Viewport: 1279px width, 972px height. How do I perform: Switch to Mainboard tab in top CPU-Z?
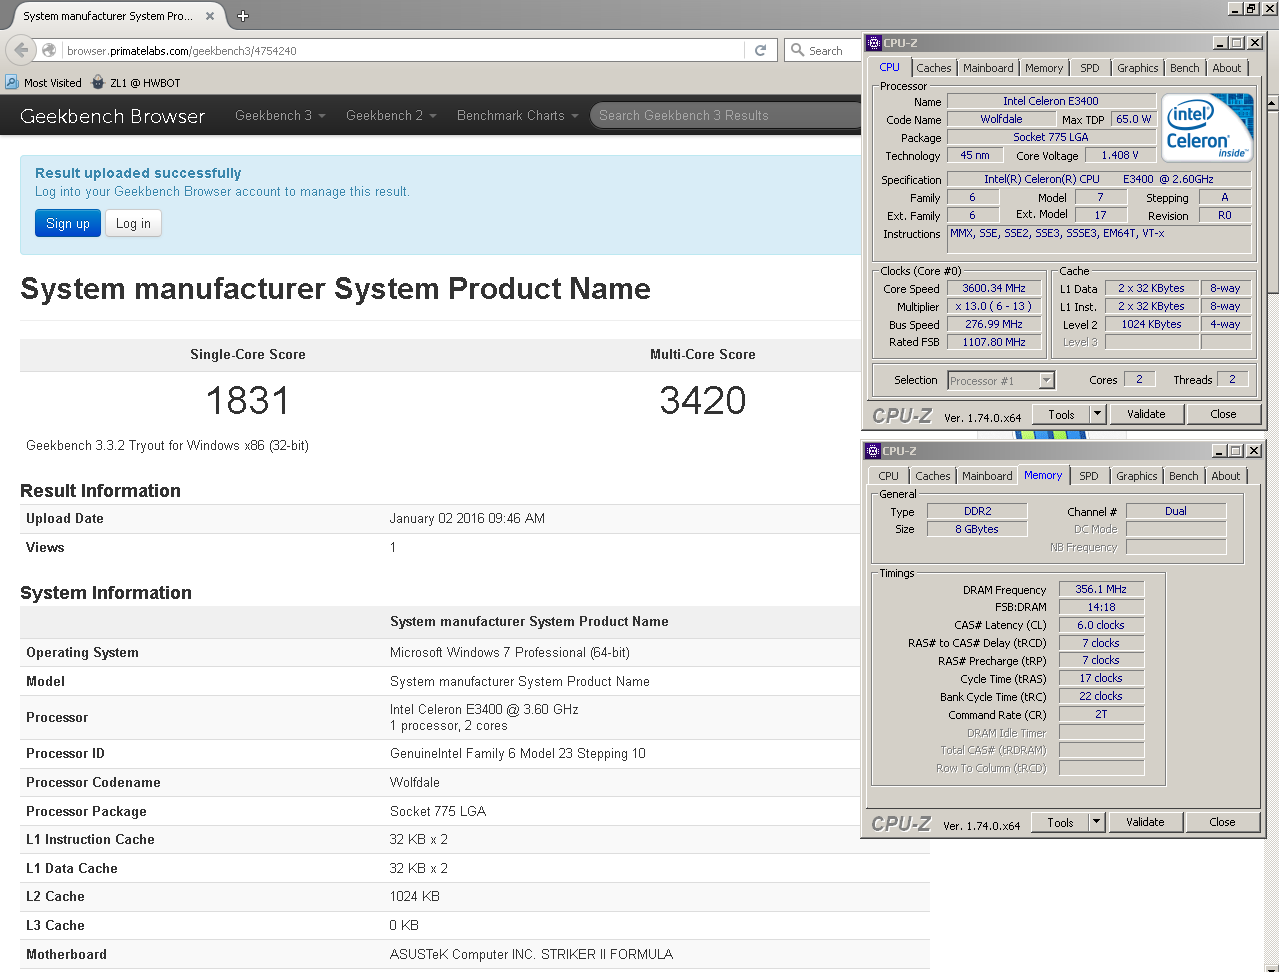pyautogui.click(x=988, y=68)
